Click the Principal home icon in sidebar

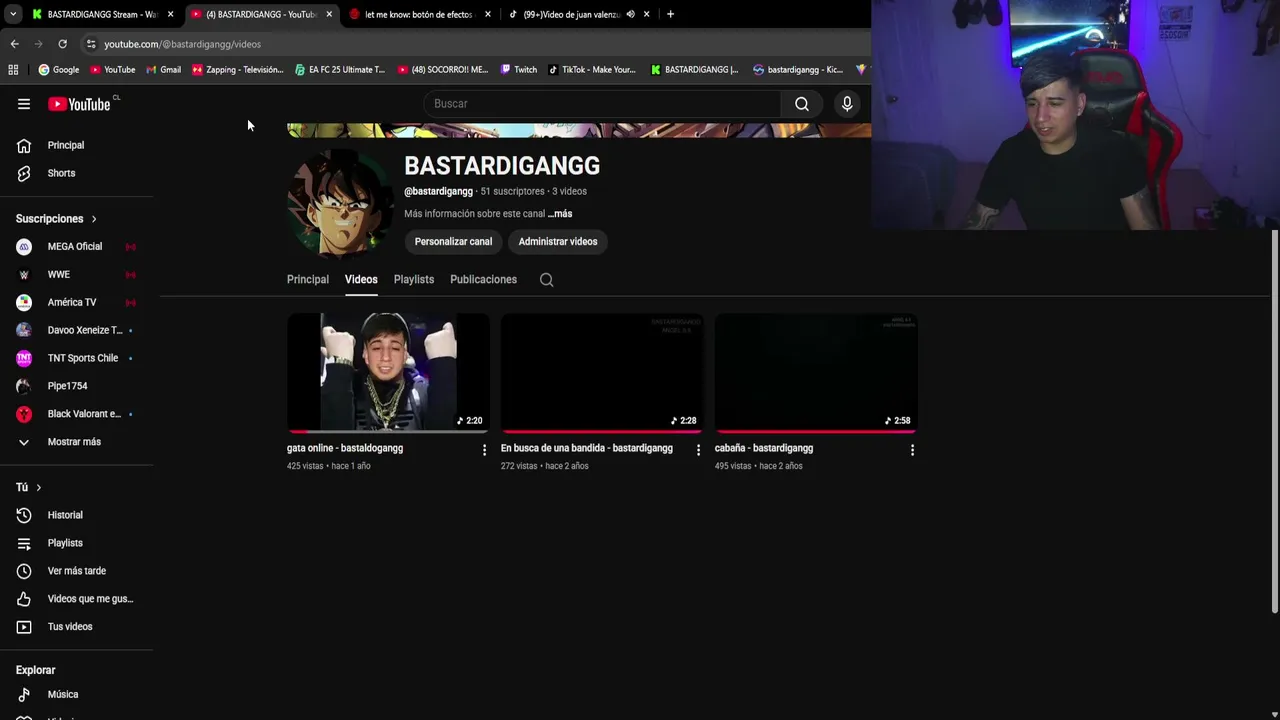24,145
